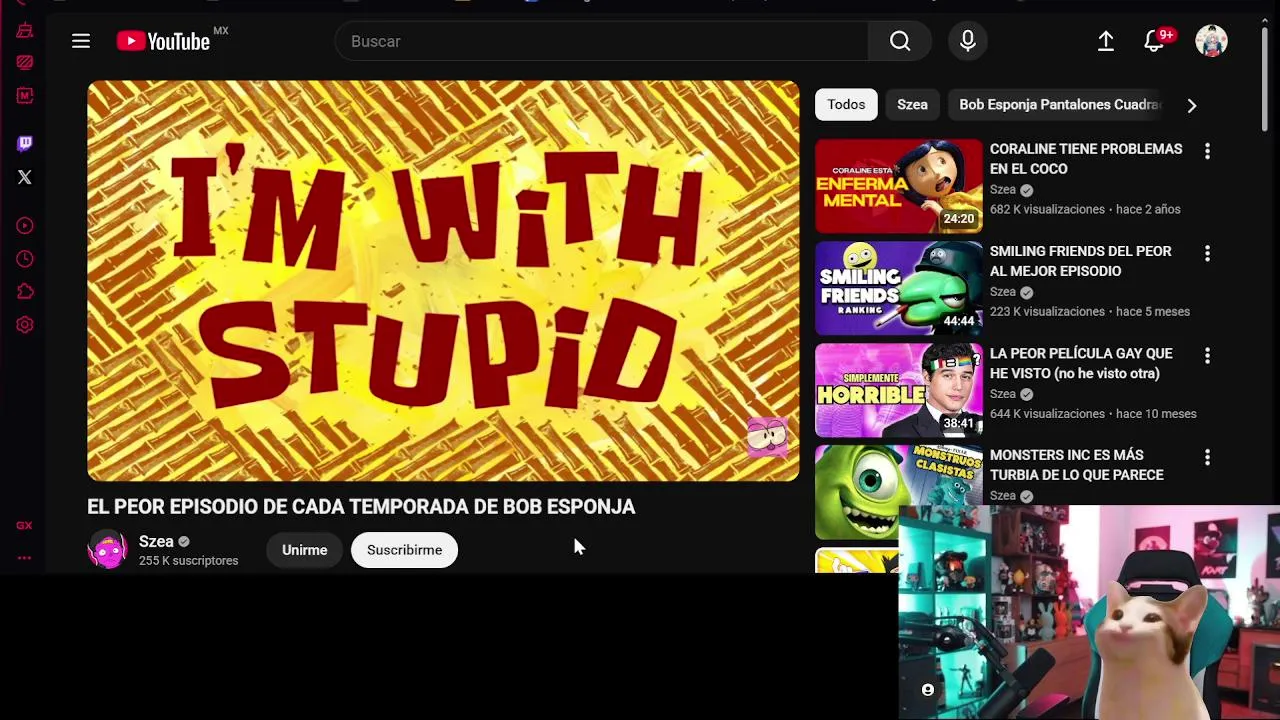
Task: Open the extensions cube icon
Action: coord(25,292)
